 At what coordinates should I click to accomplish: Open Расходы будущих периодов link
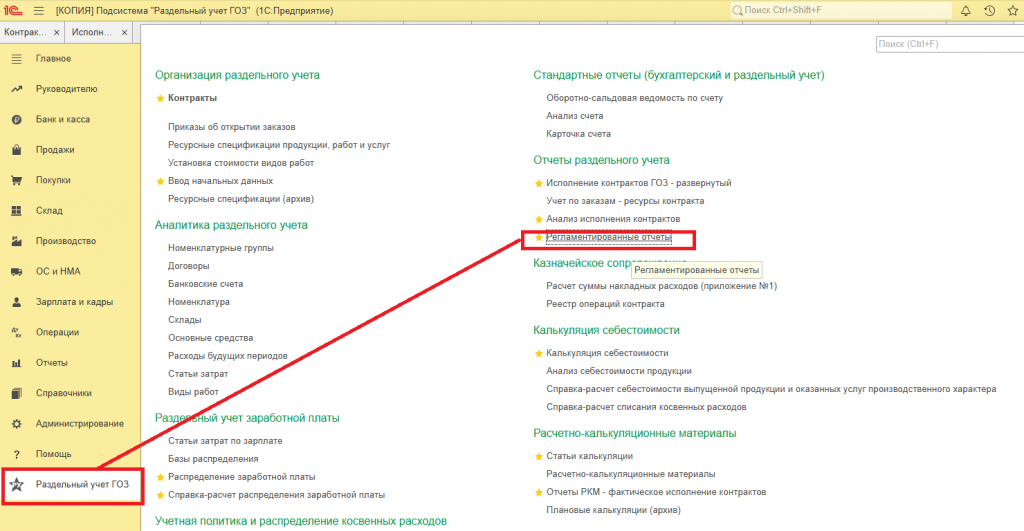coord(227,356)
